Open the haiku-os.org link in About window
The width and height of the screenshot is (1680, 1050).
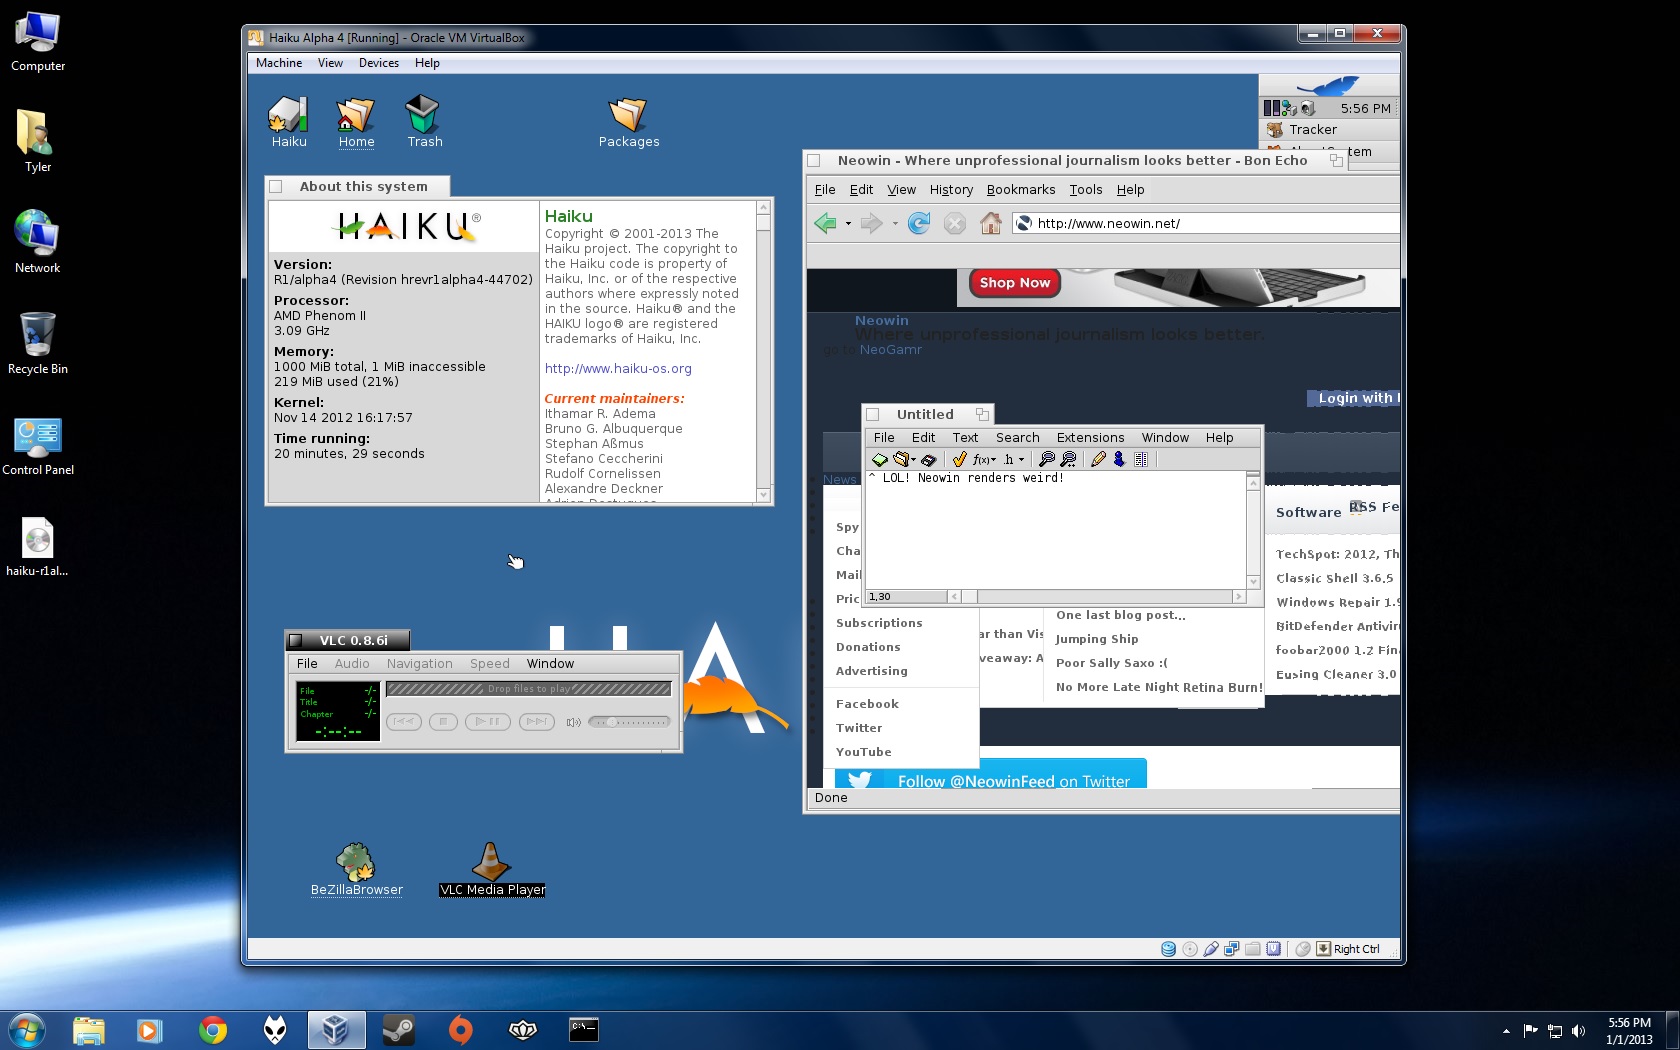pyautogui.click(x=617, y=368)
